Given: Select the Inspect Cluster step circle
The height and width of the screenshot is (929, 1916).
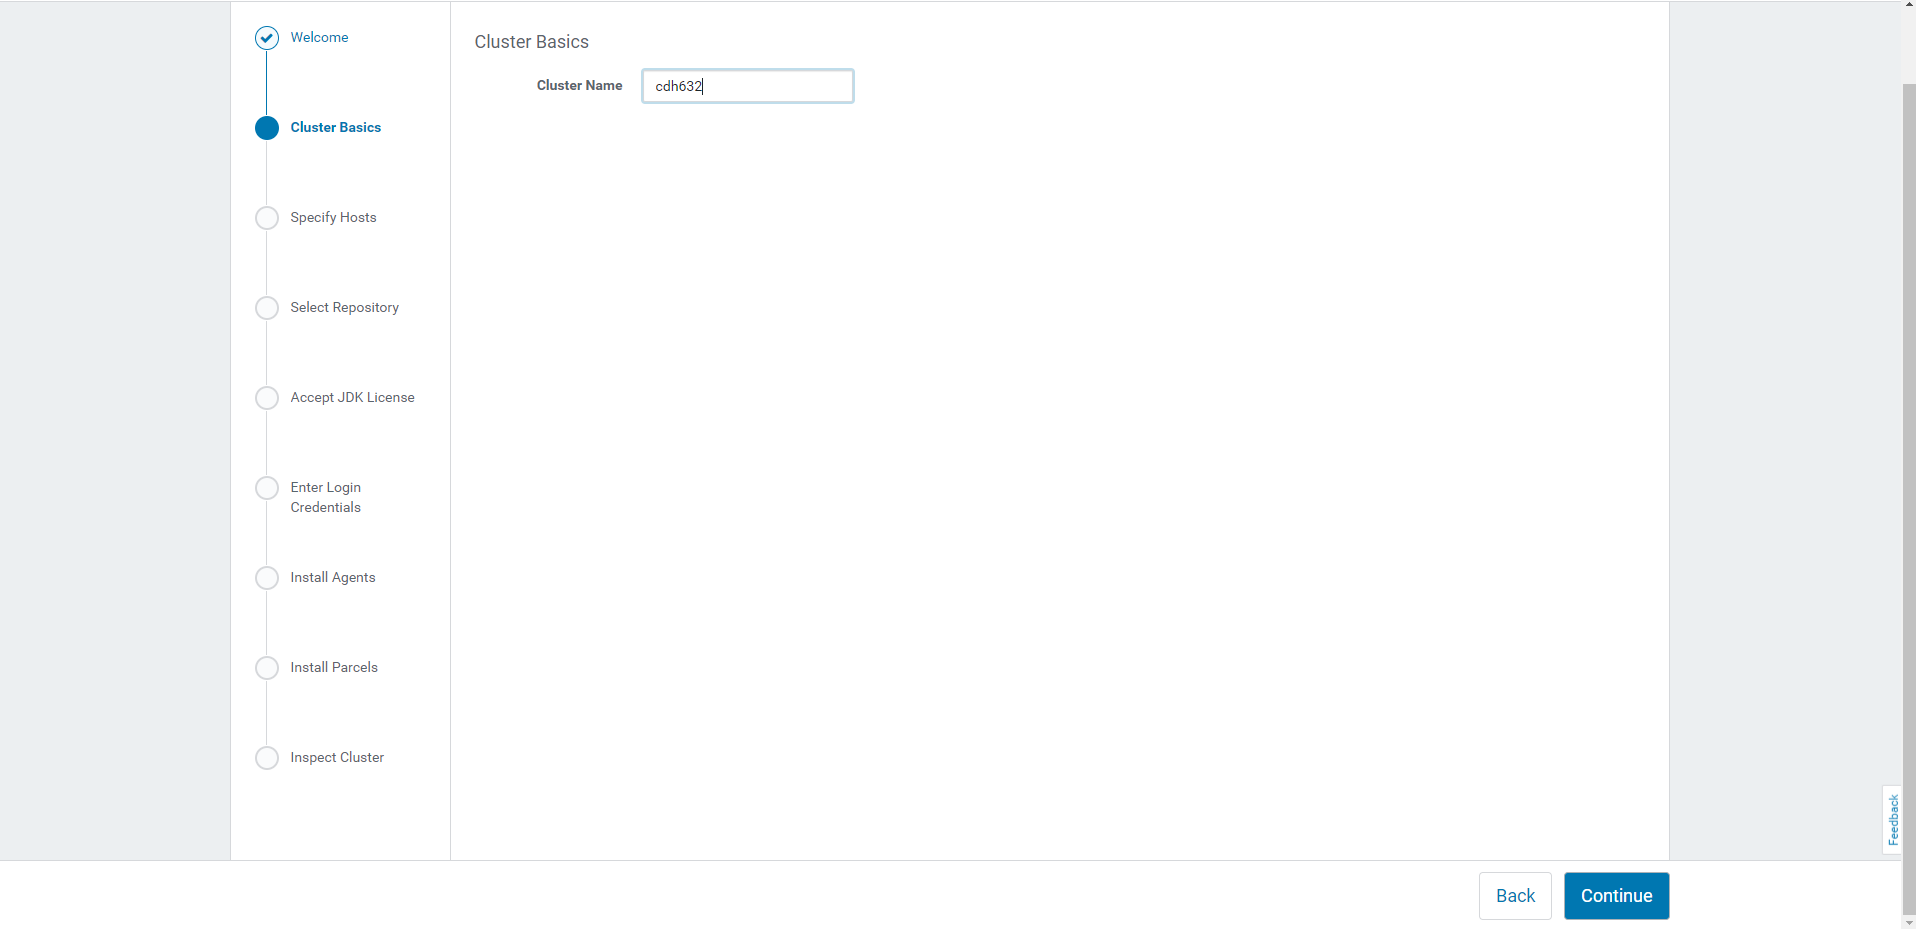Looking at the screenshot, I should pos(266,758).
